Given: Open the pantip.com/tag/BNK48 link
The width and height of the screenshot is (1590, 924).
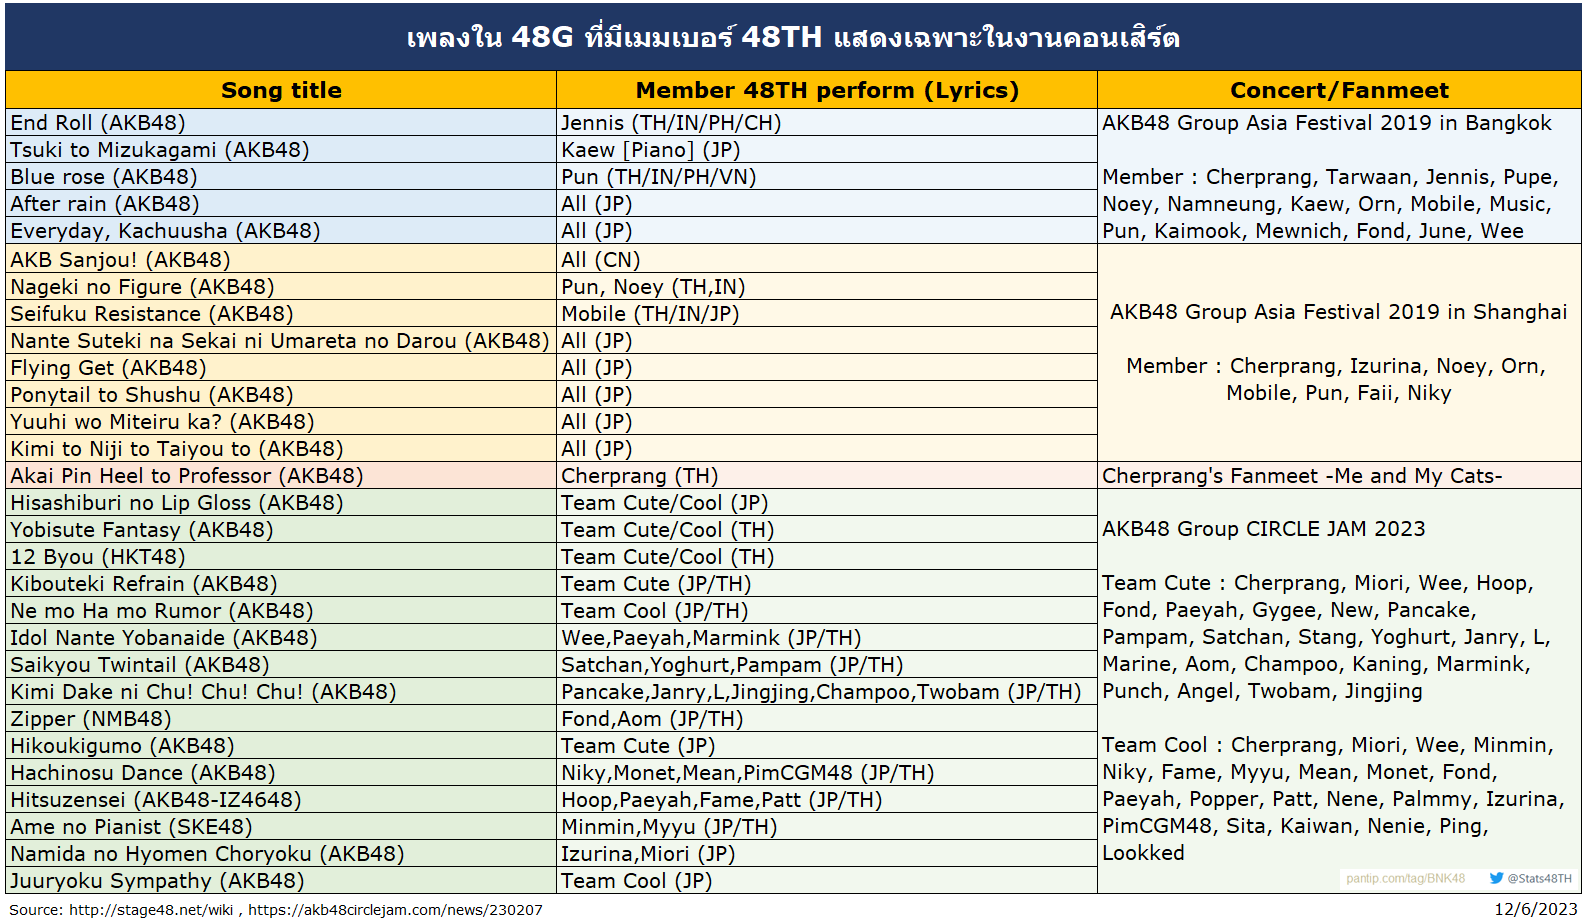Looking at the screenshot, I should pyautogui.click(x=1405, y=879).
